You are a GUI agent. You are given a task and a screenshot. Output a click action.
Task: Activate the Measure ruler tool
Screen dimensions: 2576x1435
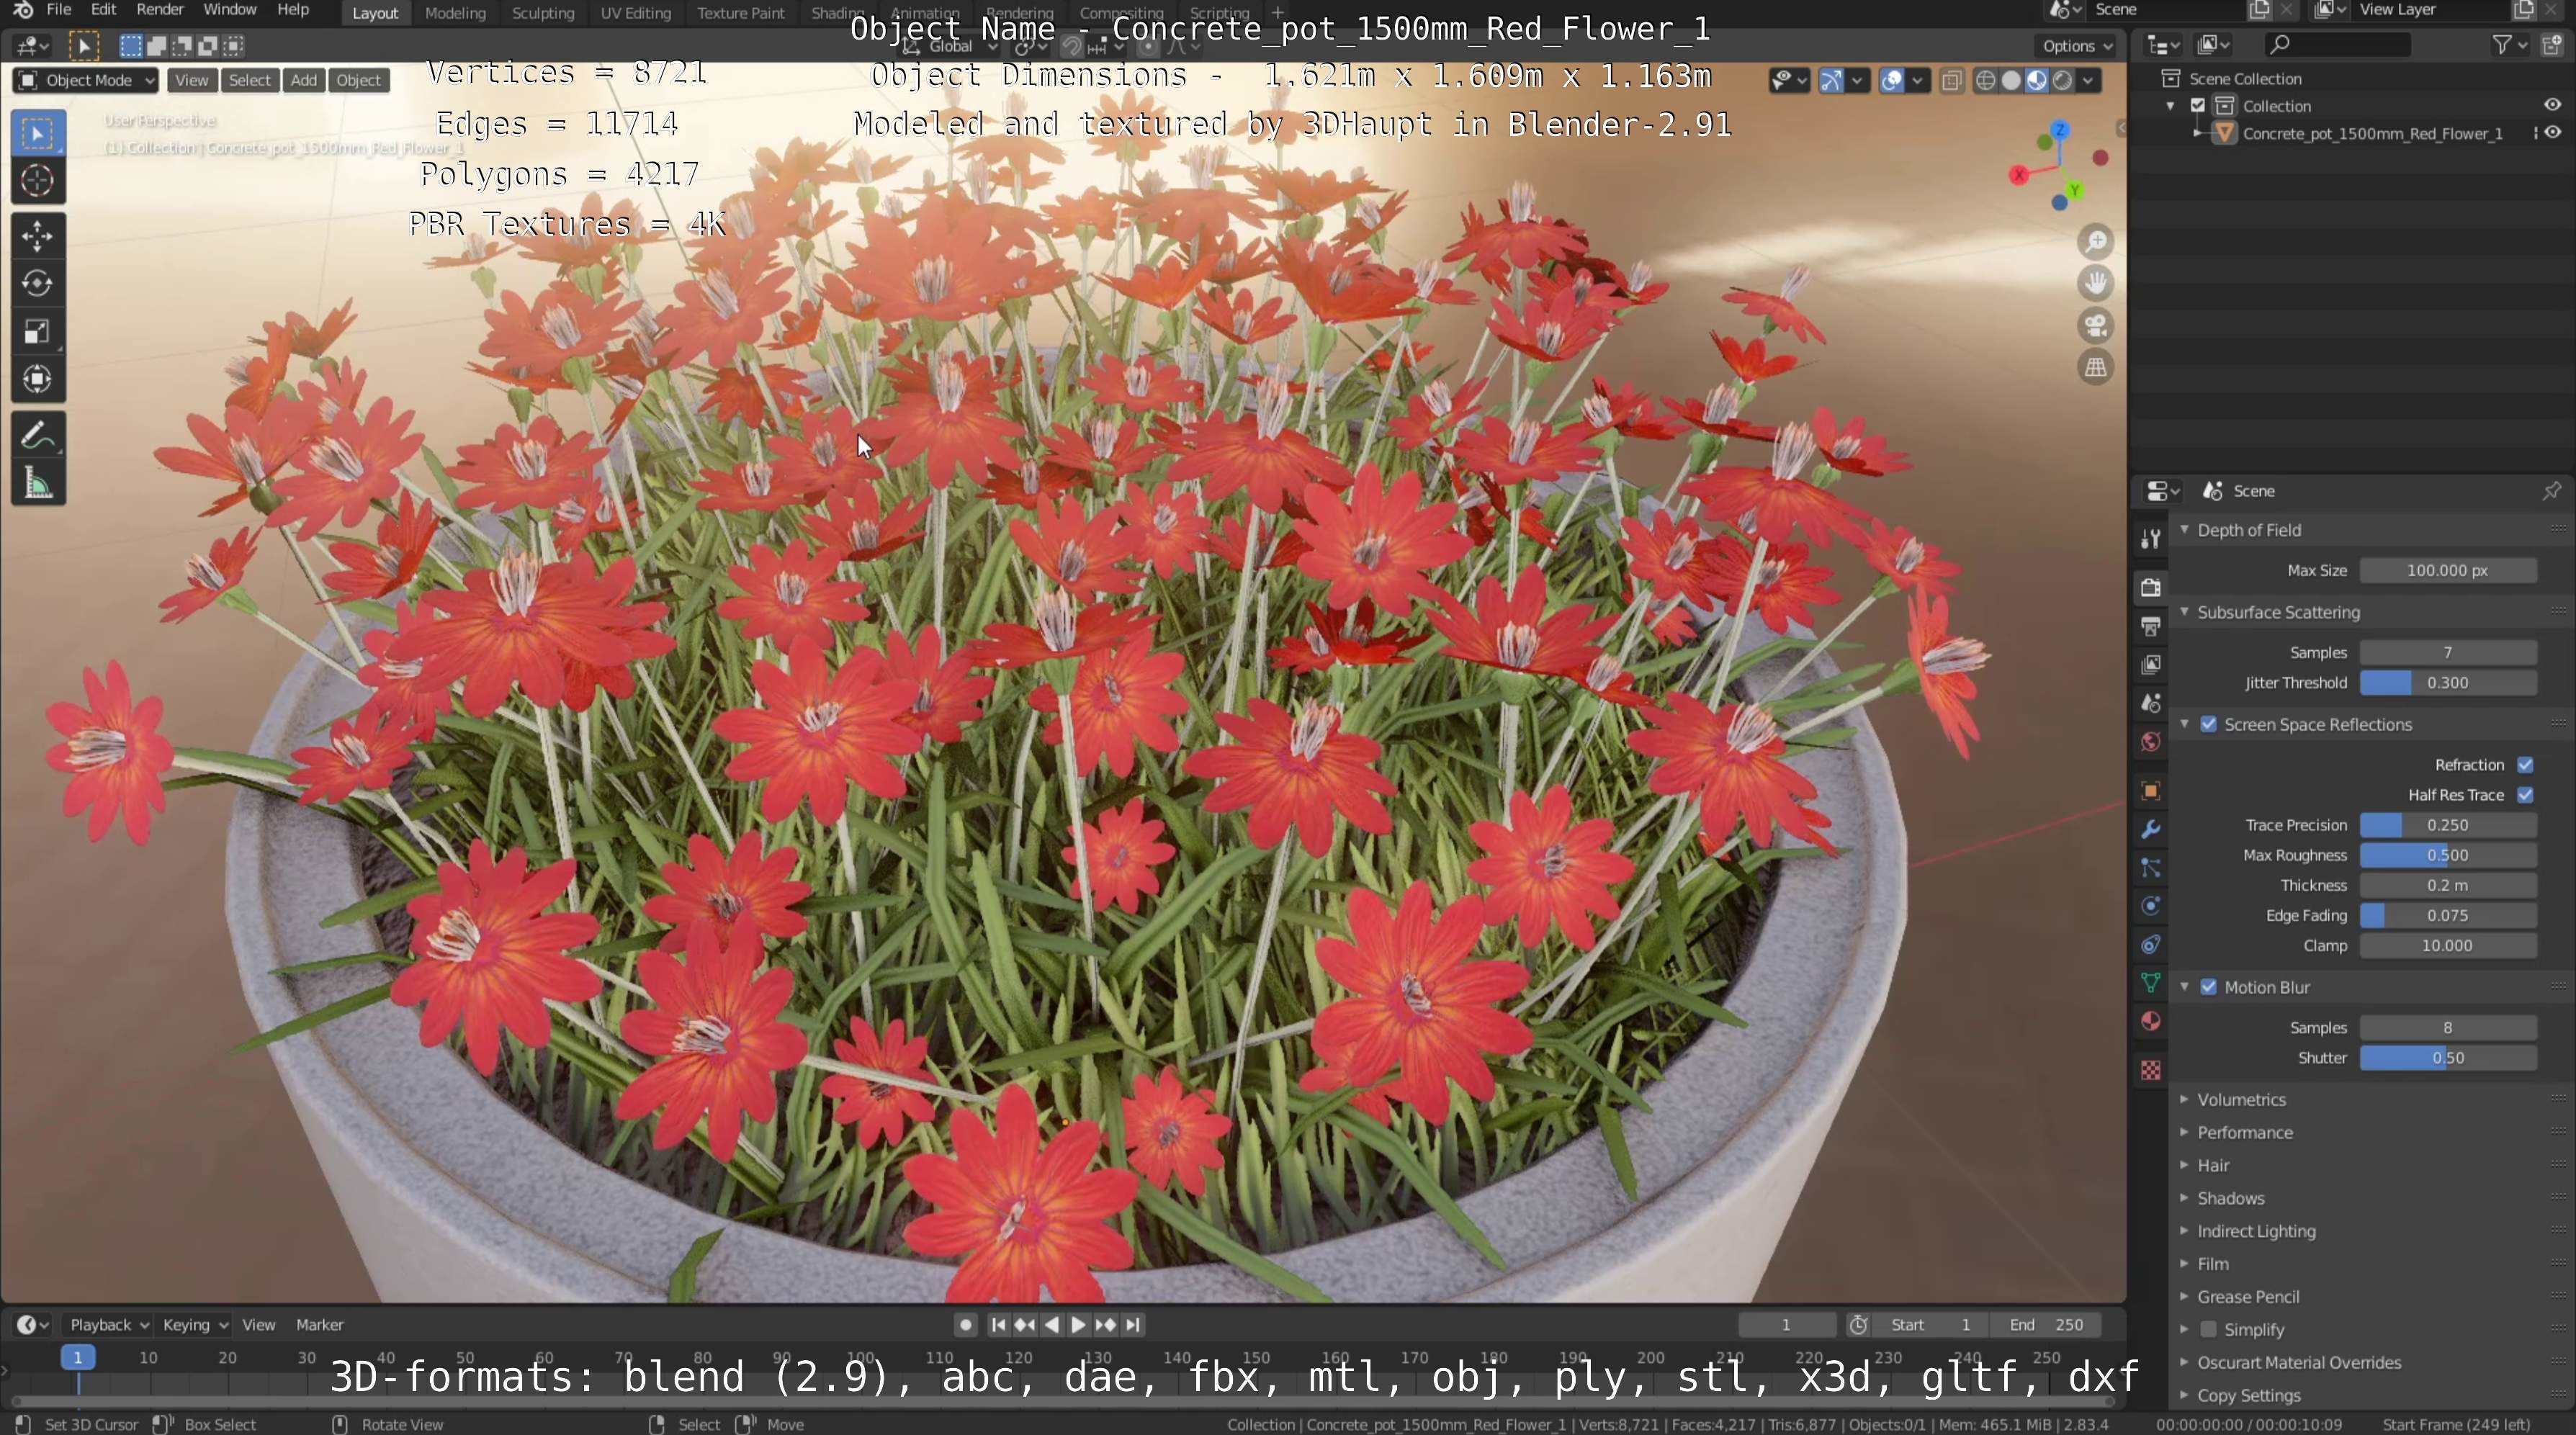point(38,484)
